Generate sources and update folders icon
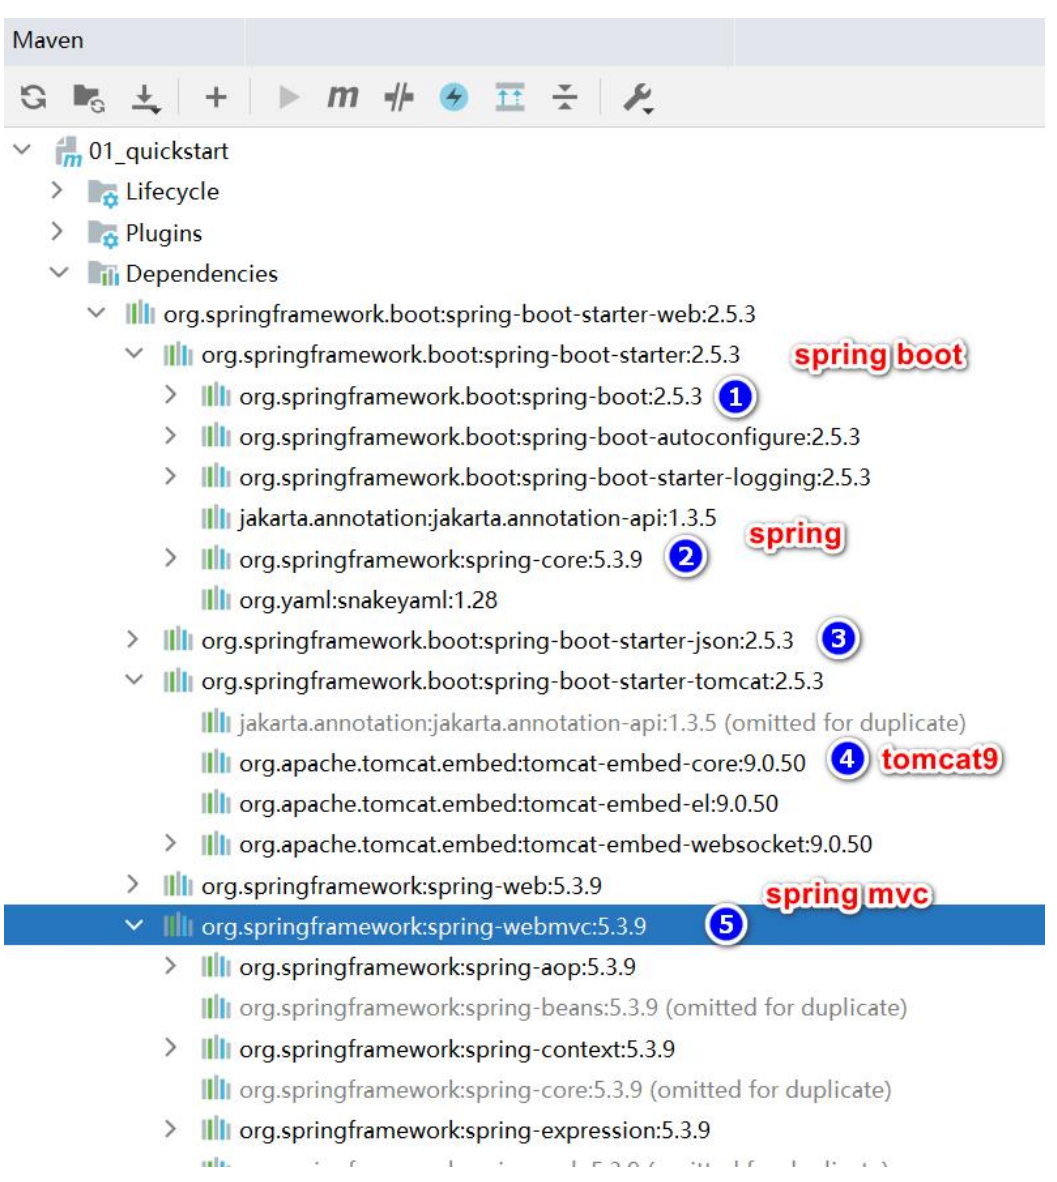The height and width of the screenshot is (1182, 1057). [88, 98]
